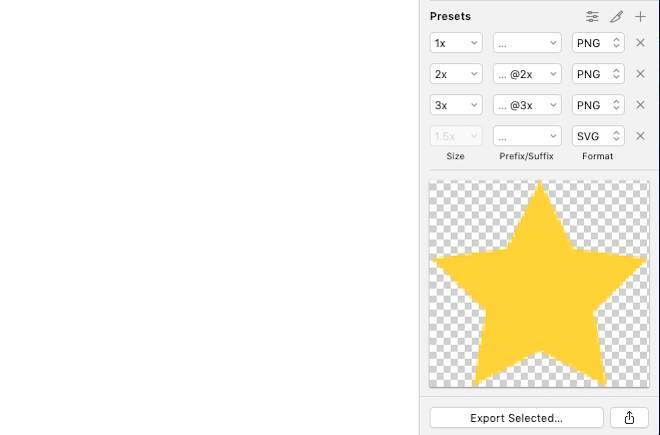
Task: Remove the 2x PNG export preset
Action: click(641, 74)
